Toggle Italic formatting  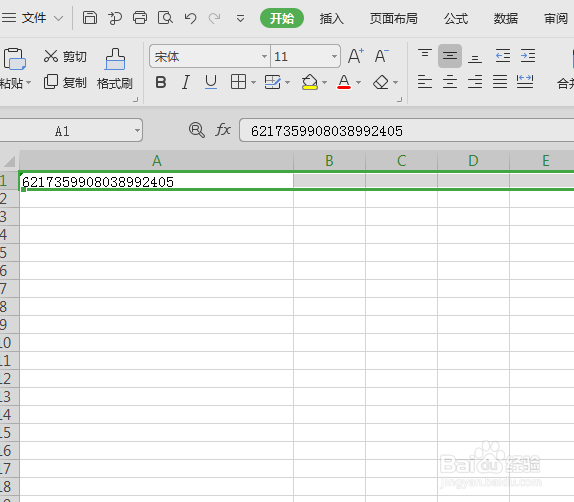point(186,82)
